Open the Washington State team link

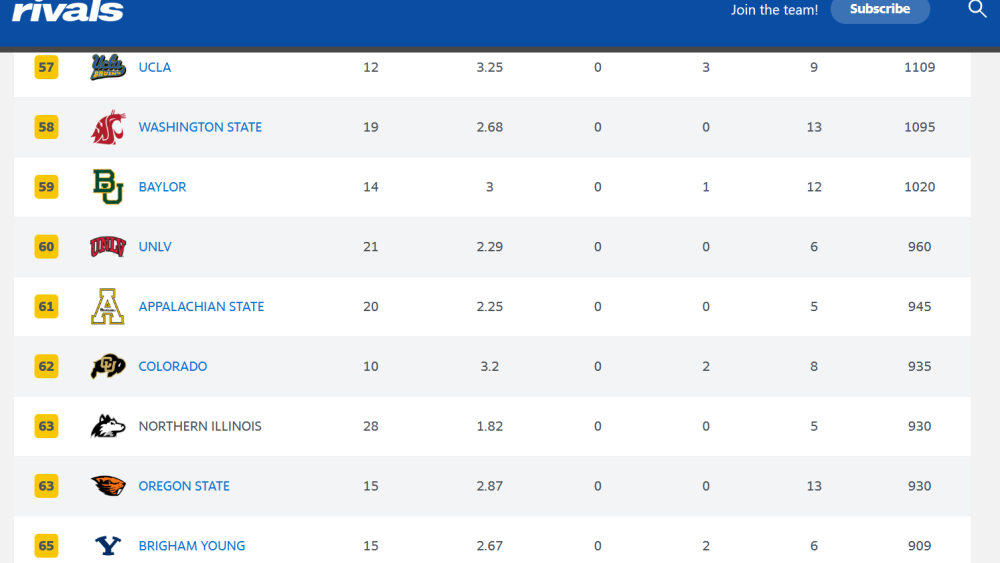200,128
